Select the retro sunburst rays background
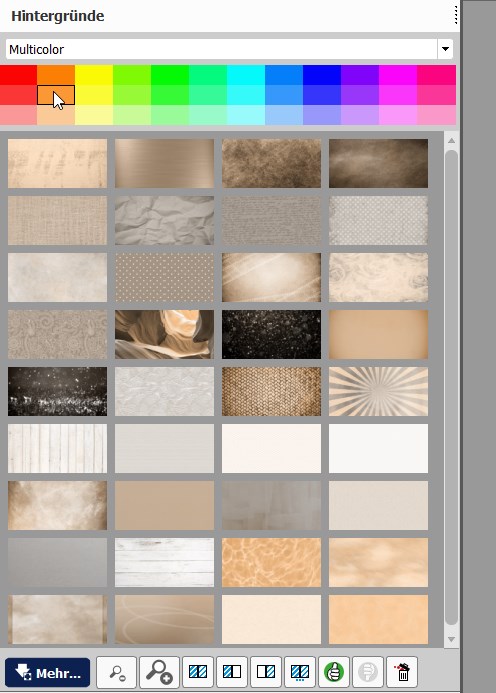 point(378,392)
